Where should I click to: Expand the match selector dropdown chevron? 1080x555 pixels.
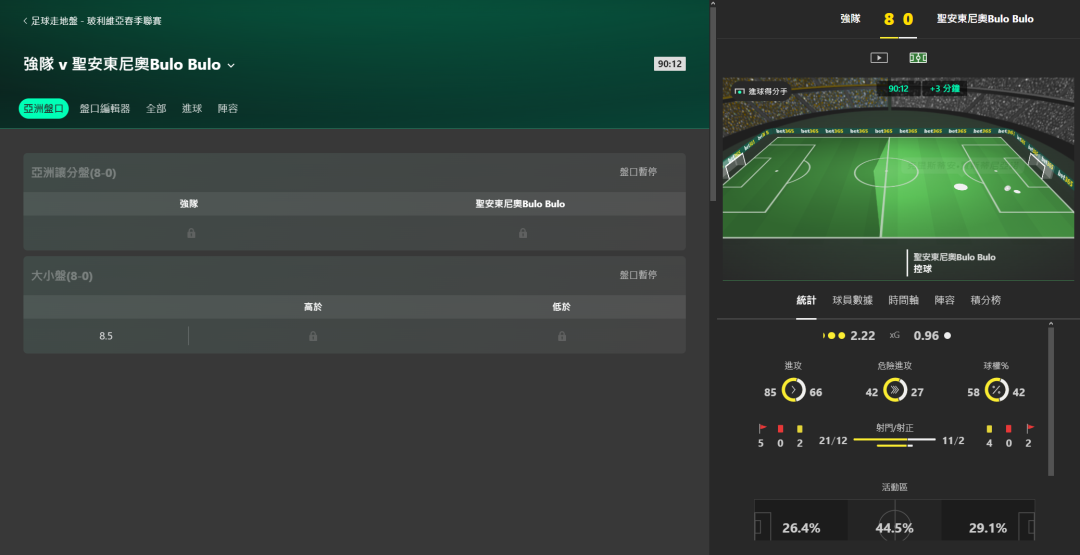(x=231, y=65)
